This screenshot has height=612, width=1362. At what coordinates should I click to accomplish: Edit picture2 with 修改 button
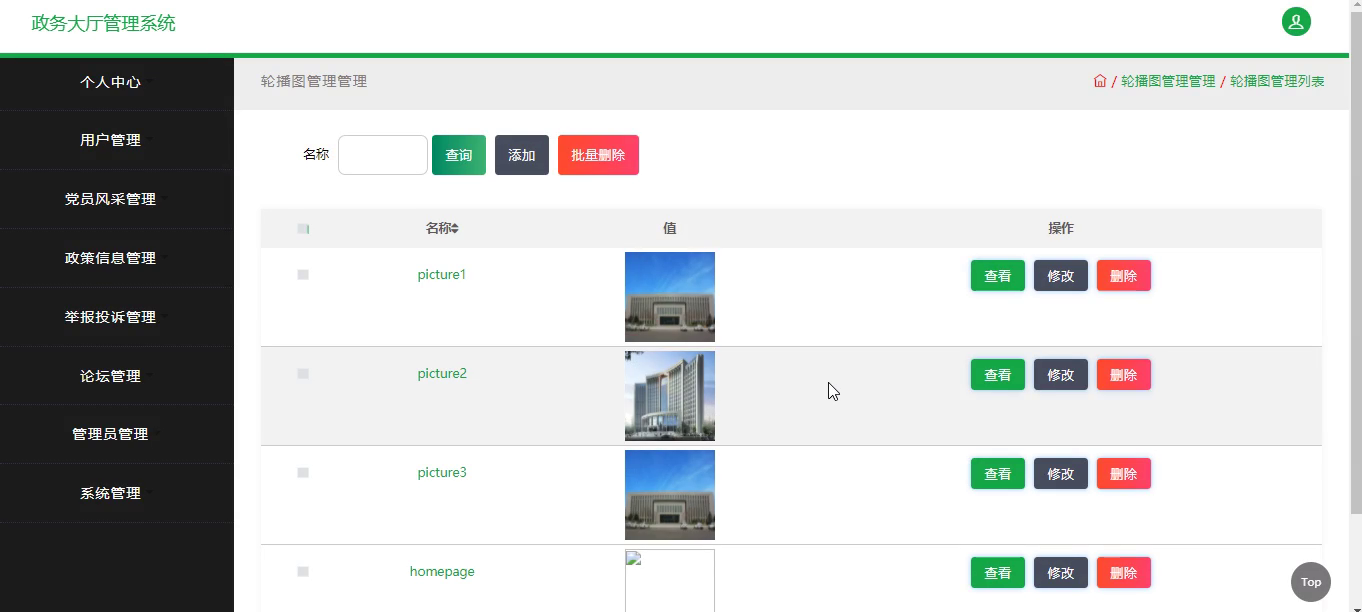(x=1061, y=375)
